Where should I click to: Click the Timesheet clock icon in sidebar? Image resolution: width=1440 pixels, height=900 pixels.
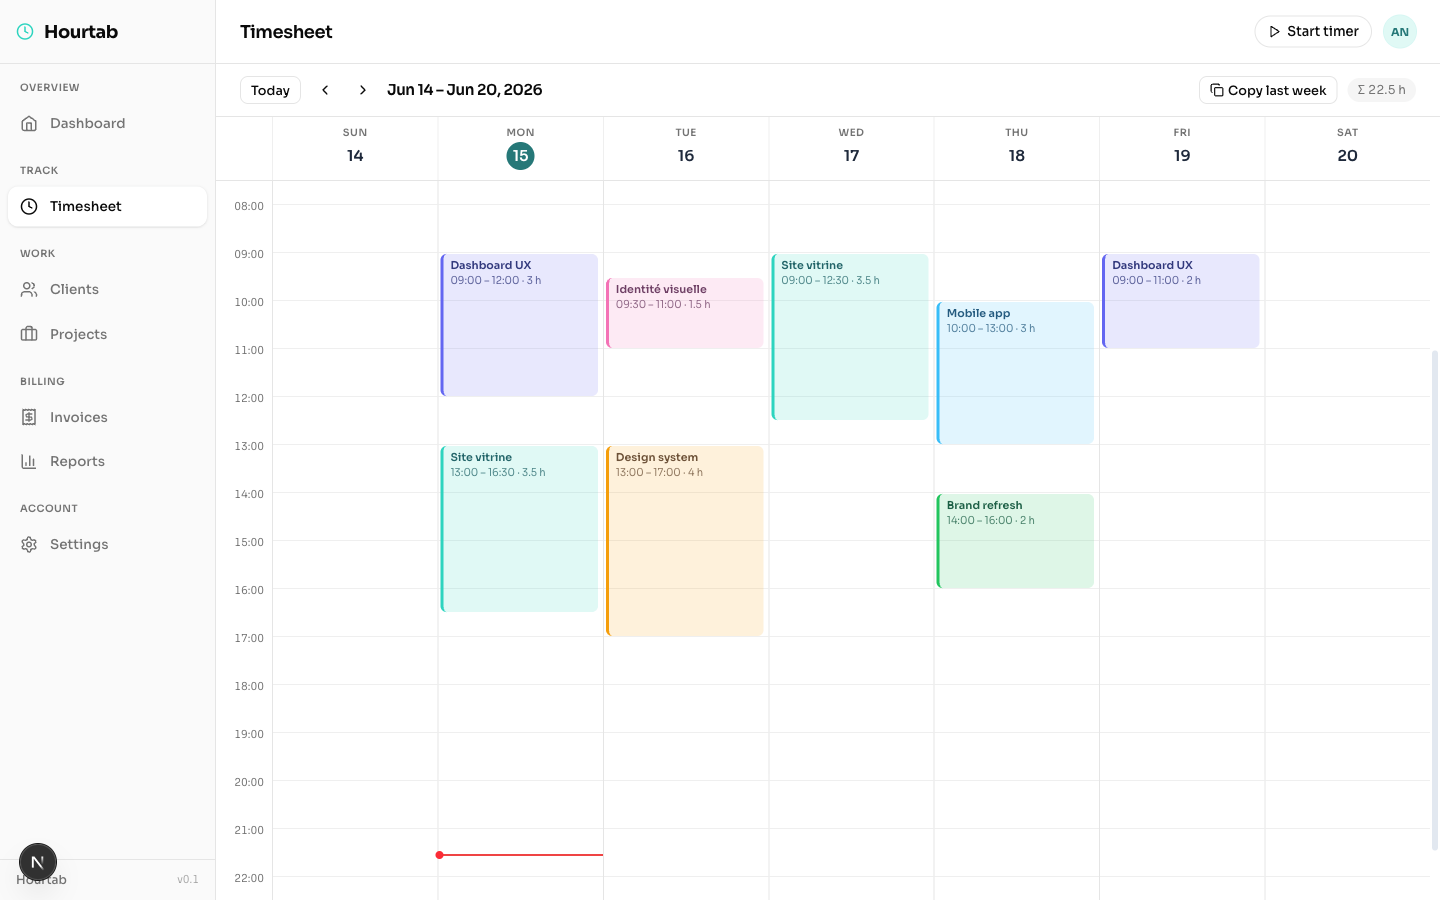point(29,206)
